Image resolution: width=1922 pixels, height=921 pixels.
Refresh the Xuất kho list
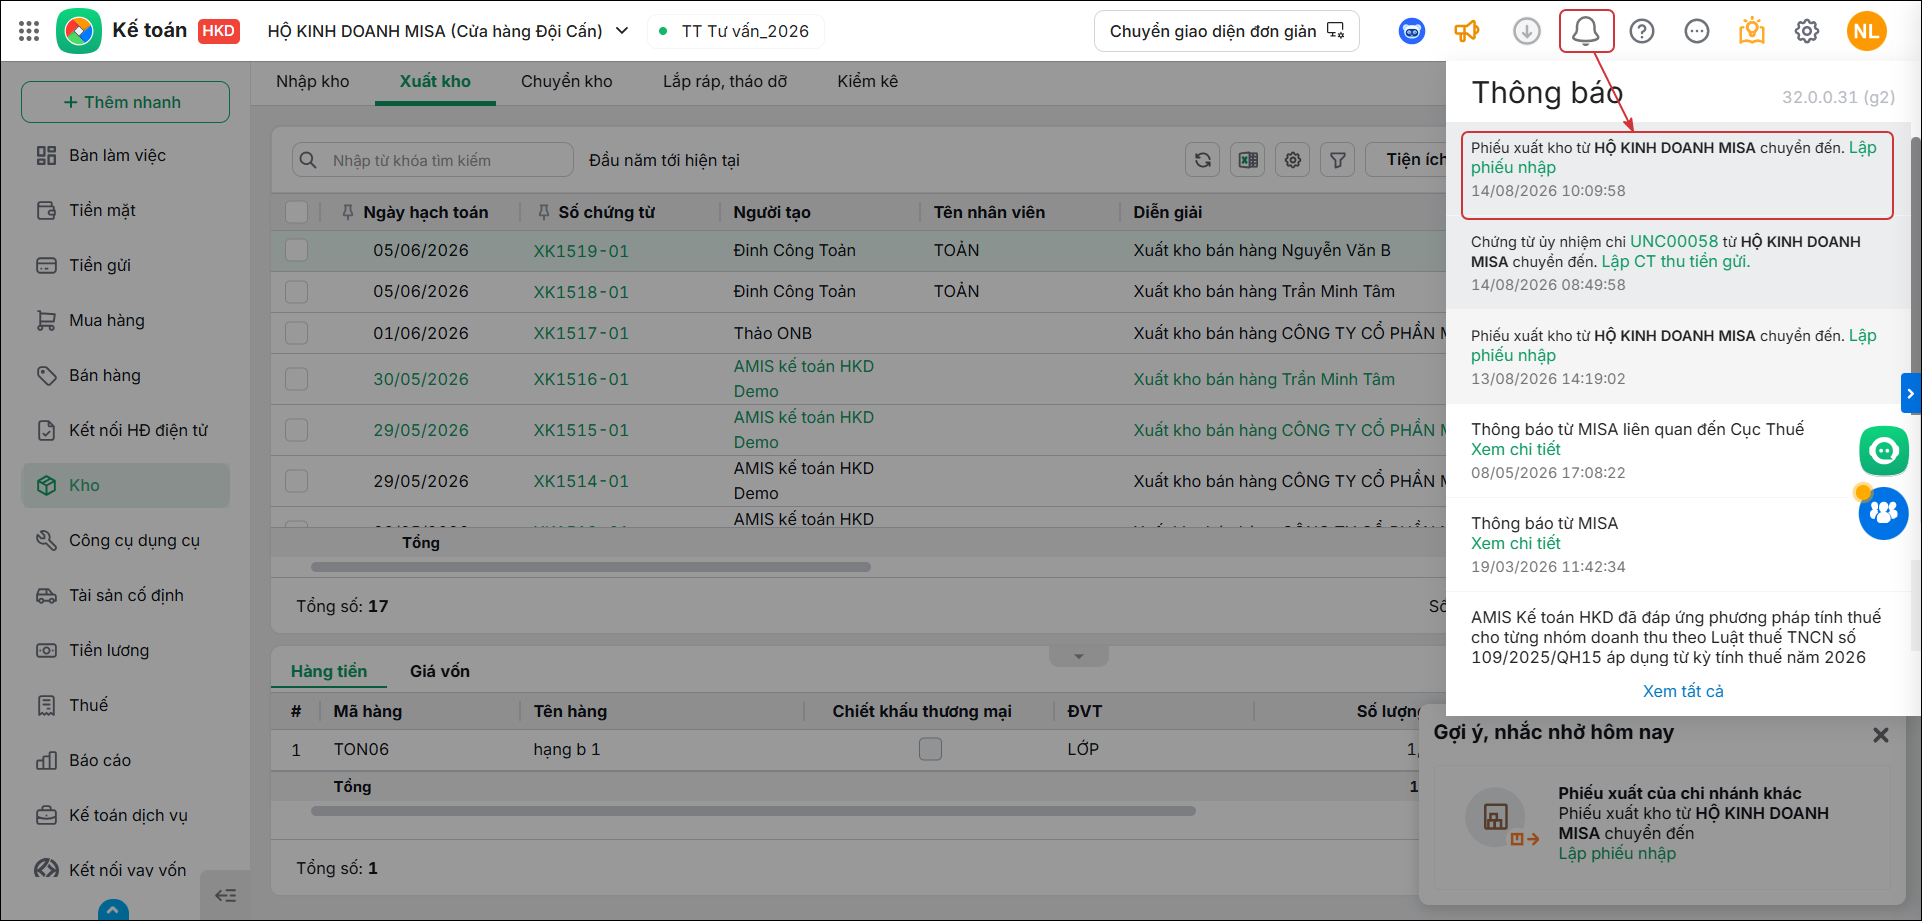(x=1203, y=160)
